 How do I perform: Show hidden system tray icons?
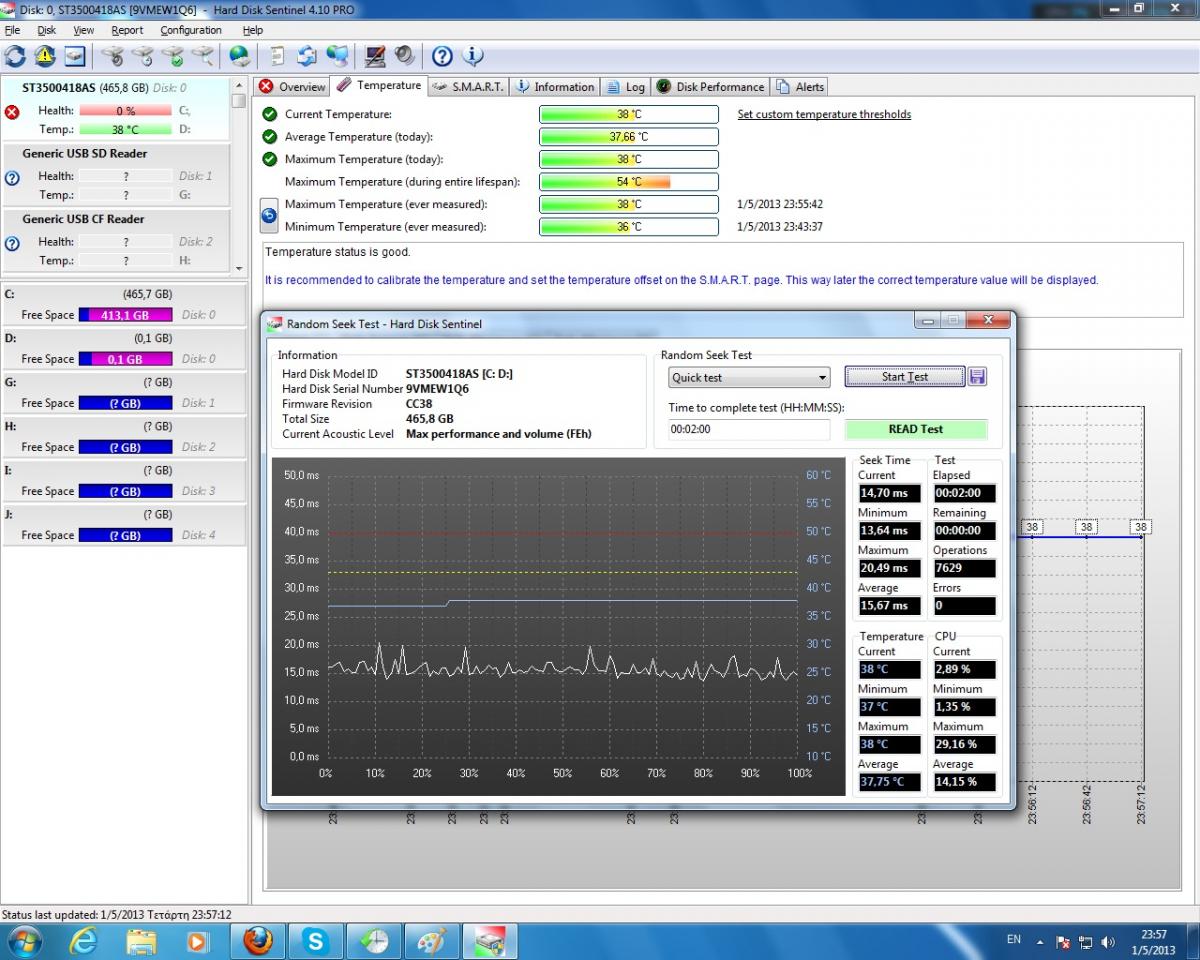point(1042,941)
